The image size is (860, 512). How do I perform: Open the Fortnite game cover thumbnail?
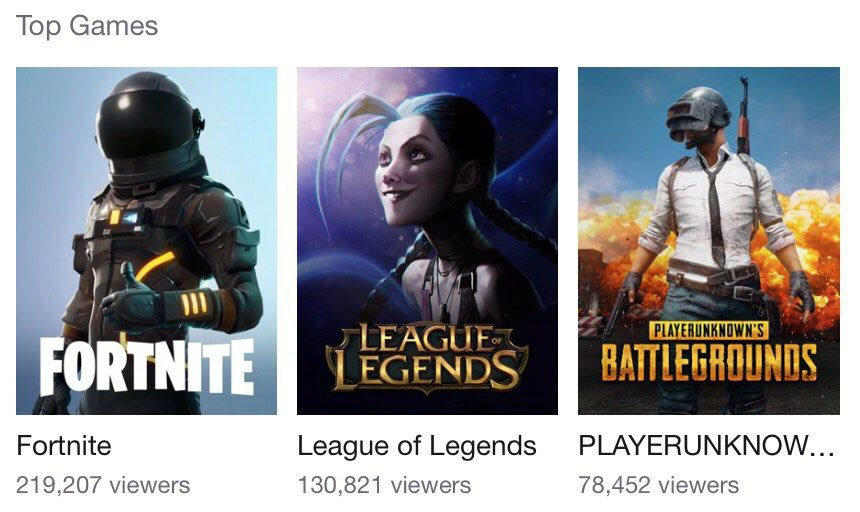pyautogui.click(x=146, y=241)
